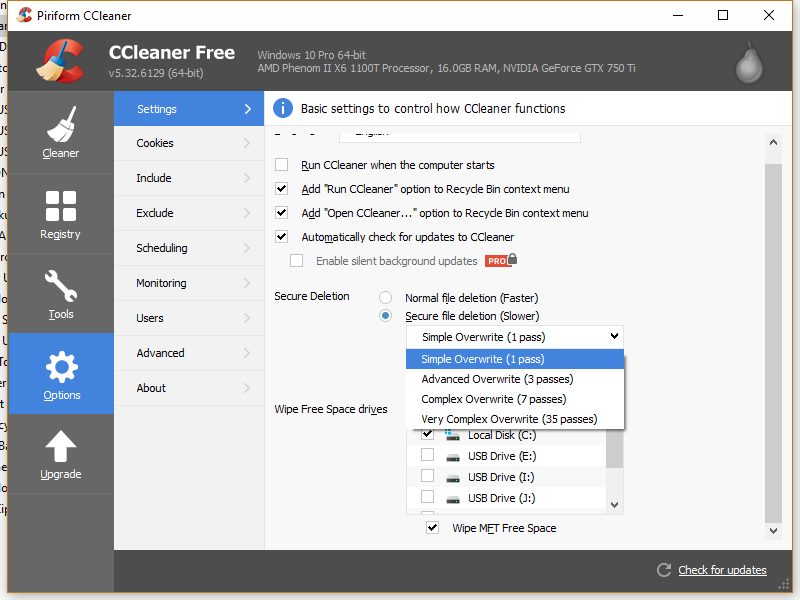Screen dimensions: 800x600
Task: Open the Registry section grid icon
Action: (61, 206)
